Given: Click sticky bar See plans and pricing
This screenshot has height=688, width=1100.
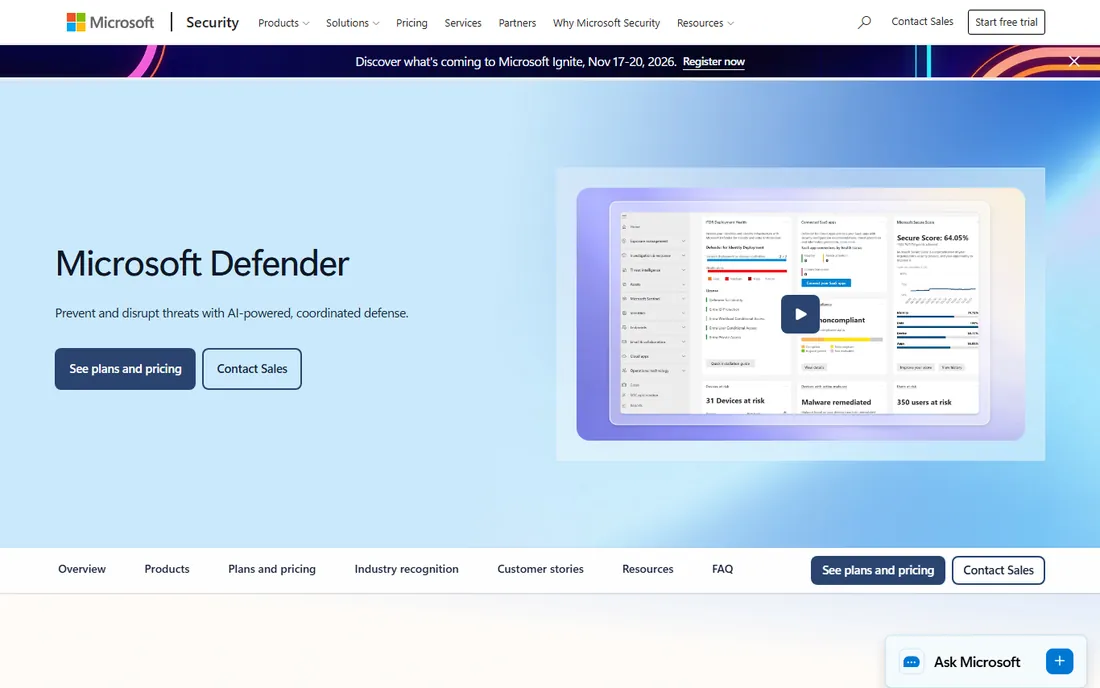Looking at the screenshot, I should tap(878, 570).
